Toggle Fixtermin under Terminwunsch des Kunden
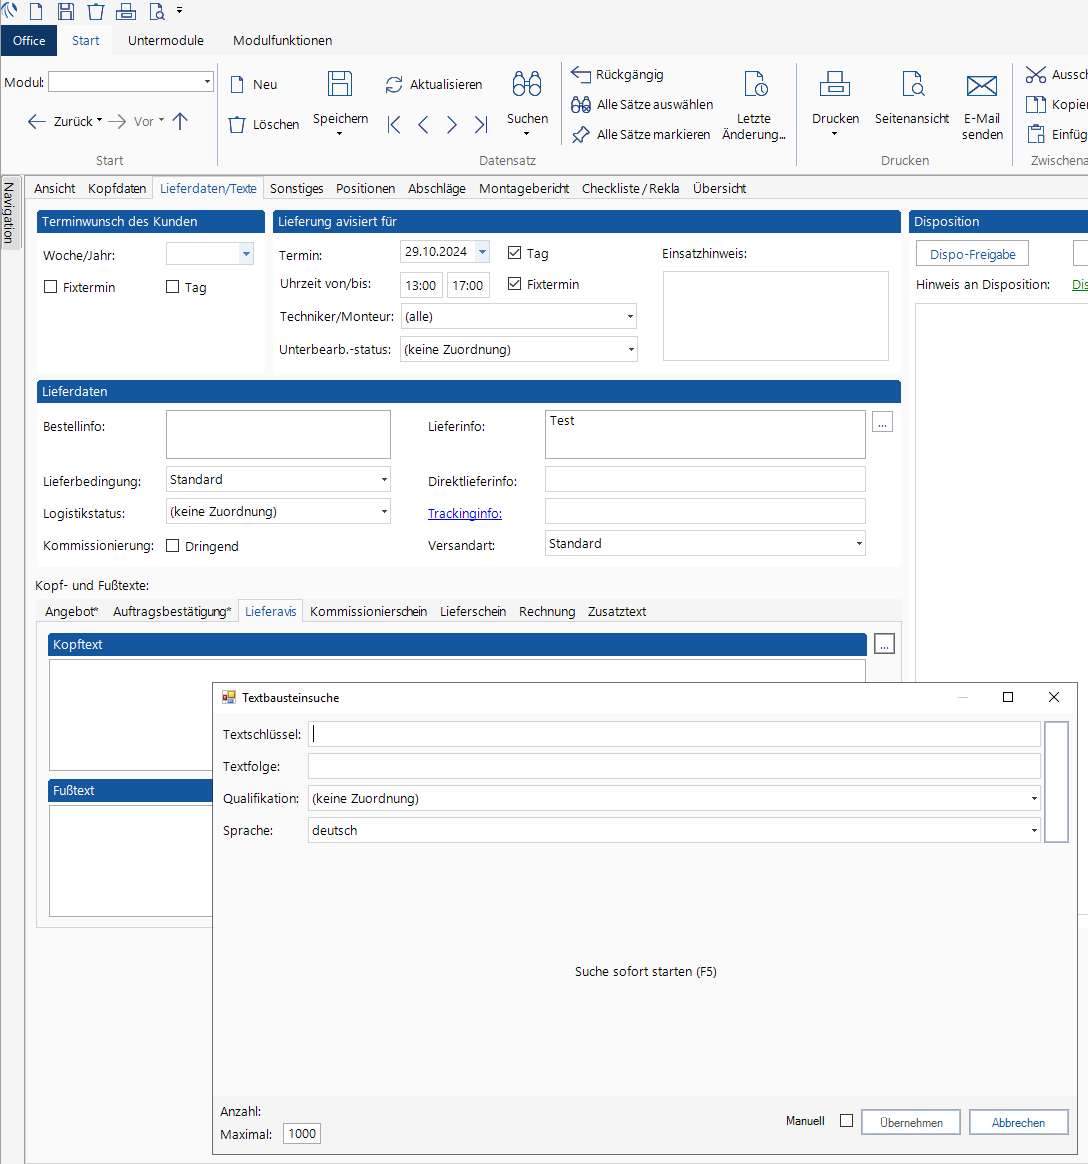 [x=50, y=287]
